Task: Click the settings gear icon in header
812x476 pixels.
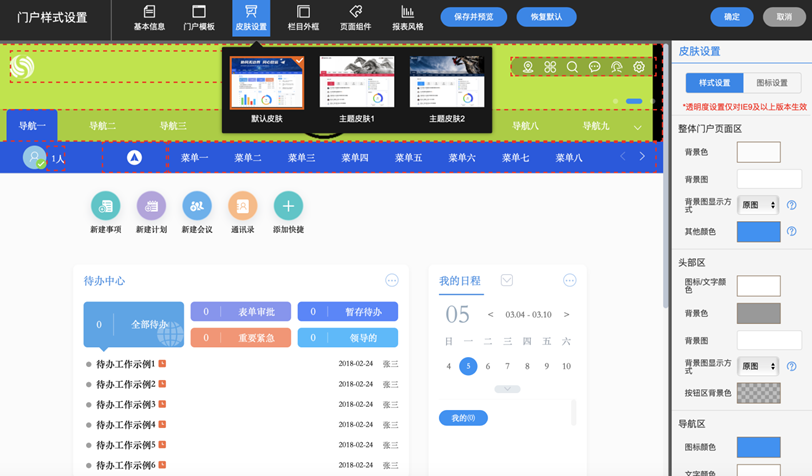Action: click(639, 67)
